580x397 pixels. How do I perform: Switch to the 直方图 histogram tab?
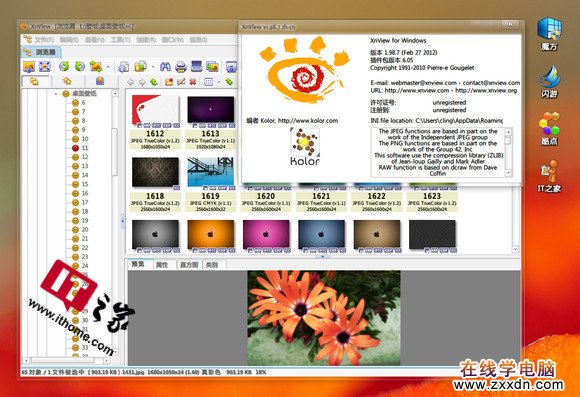click(189, 265)
